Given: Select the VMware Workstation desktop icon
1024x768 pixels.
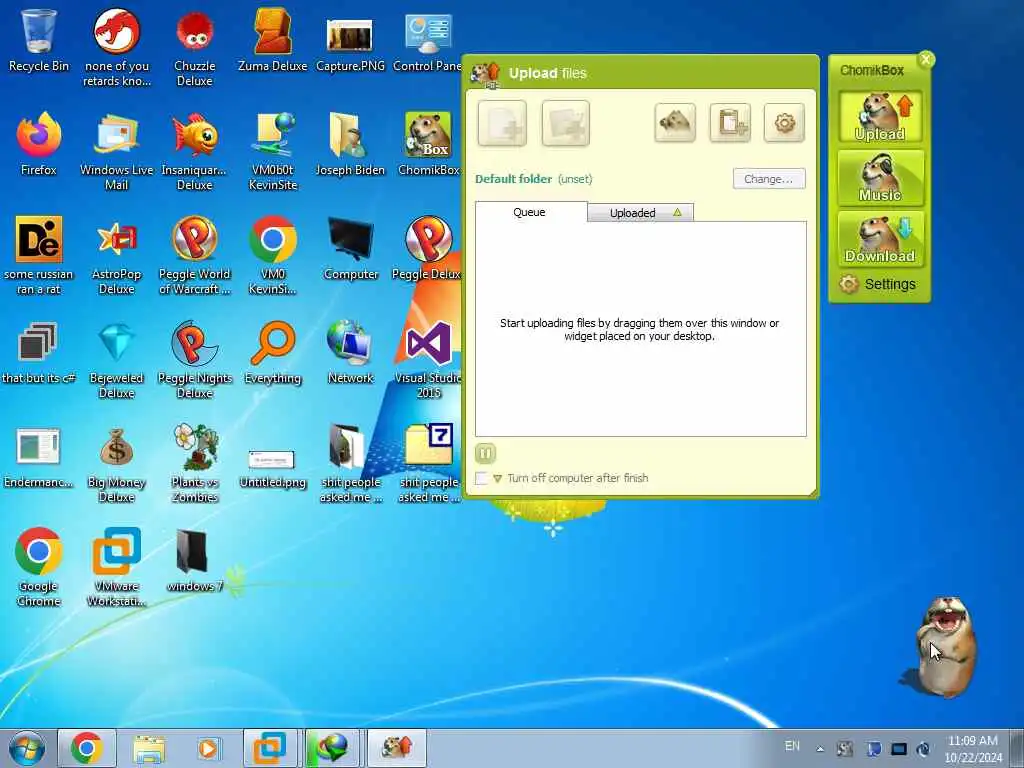Looking at the screenshot, I should [116, 568].
